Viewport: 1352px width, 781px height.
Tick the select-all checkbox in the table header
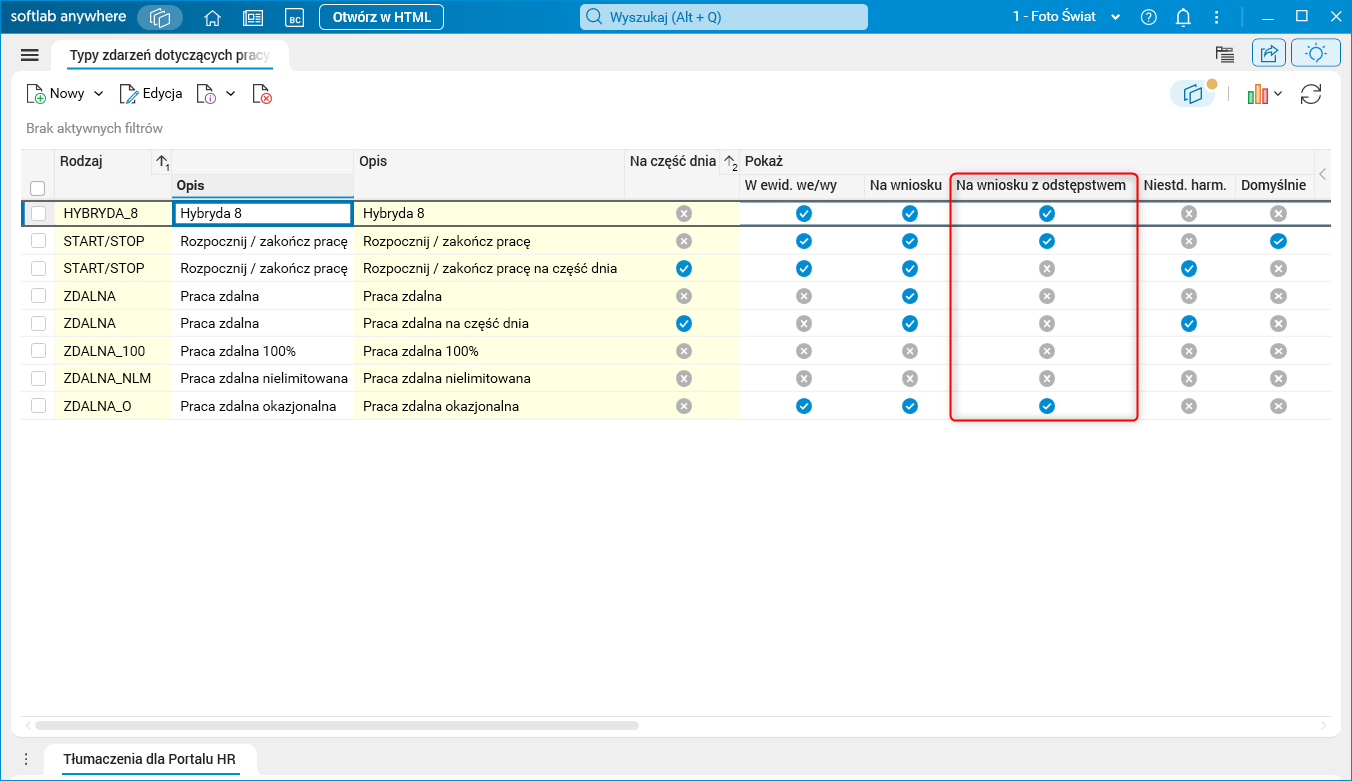38,188
